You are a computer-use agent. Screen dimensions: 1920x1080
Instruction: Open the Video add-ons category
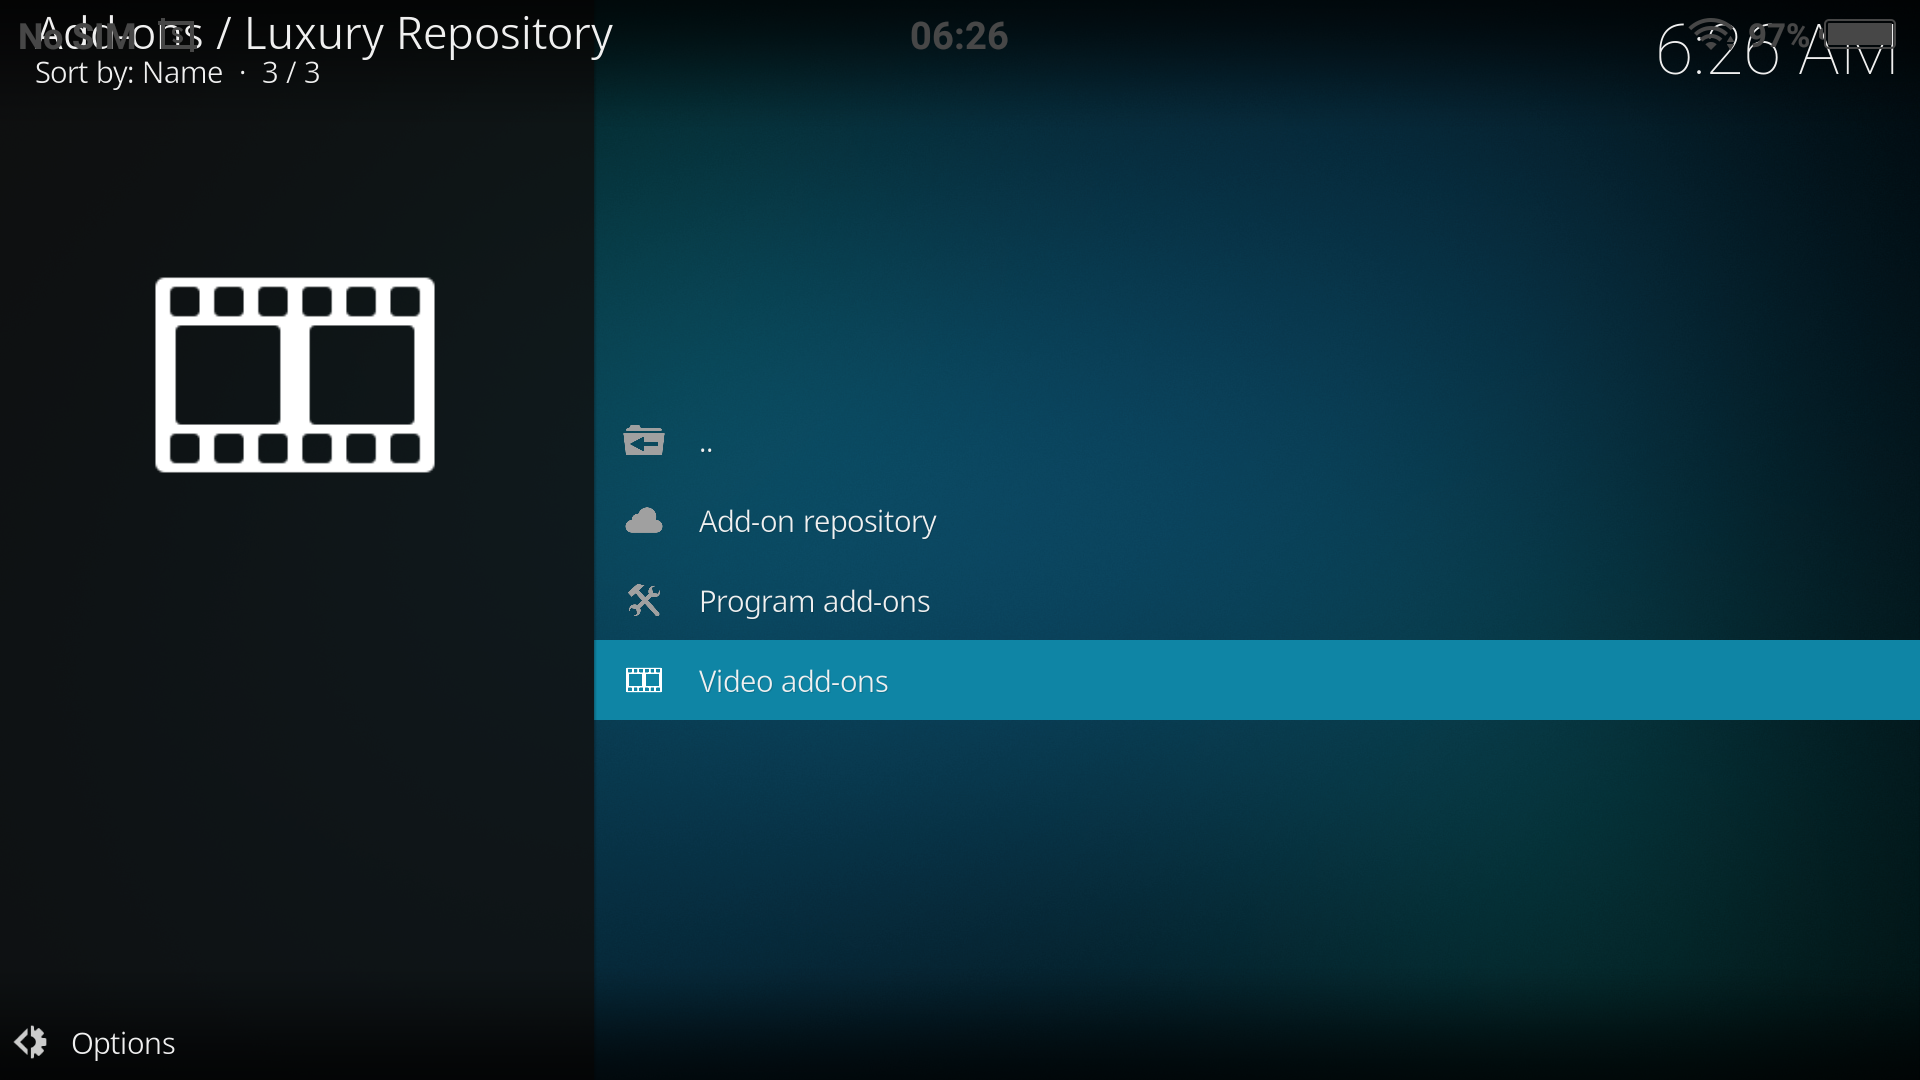793,680
